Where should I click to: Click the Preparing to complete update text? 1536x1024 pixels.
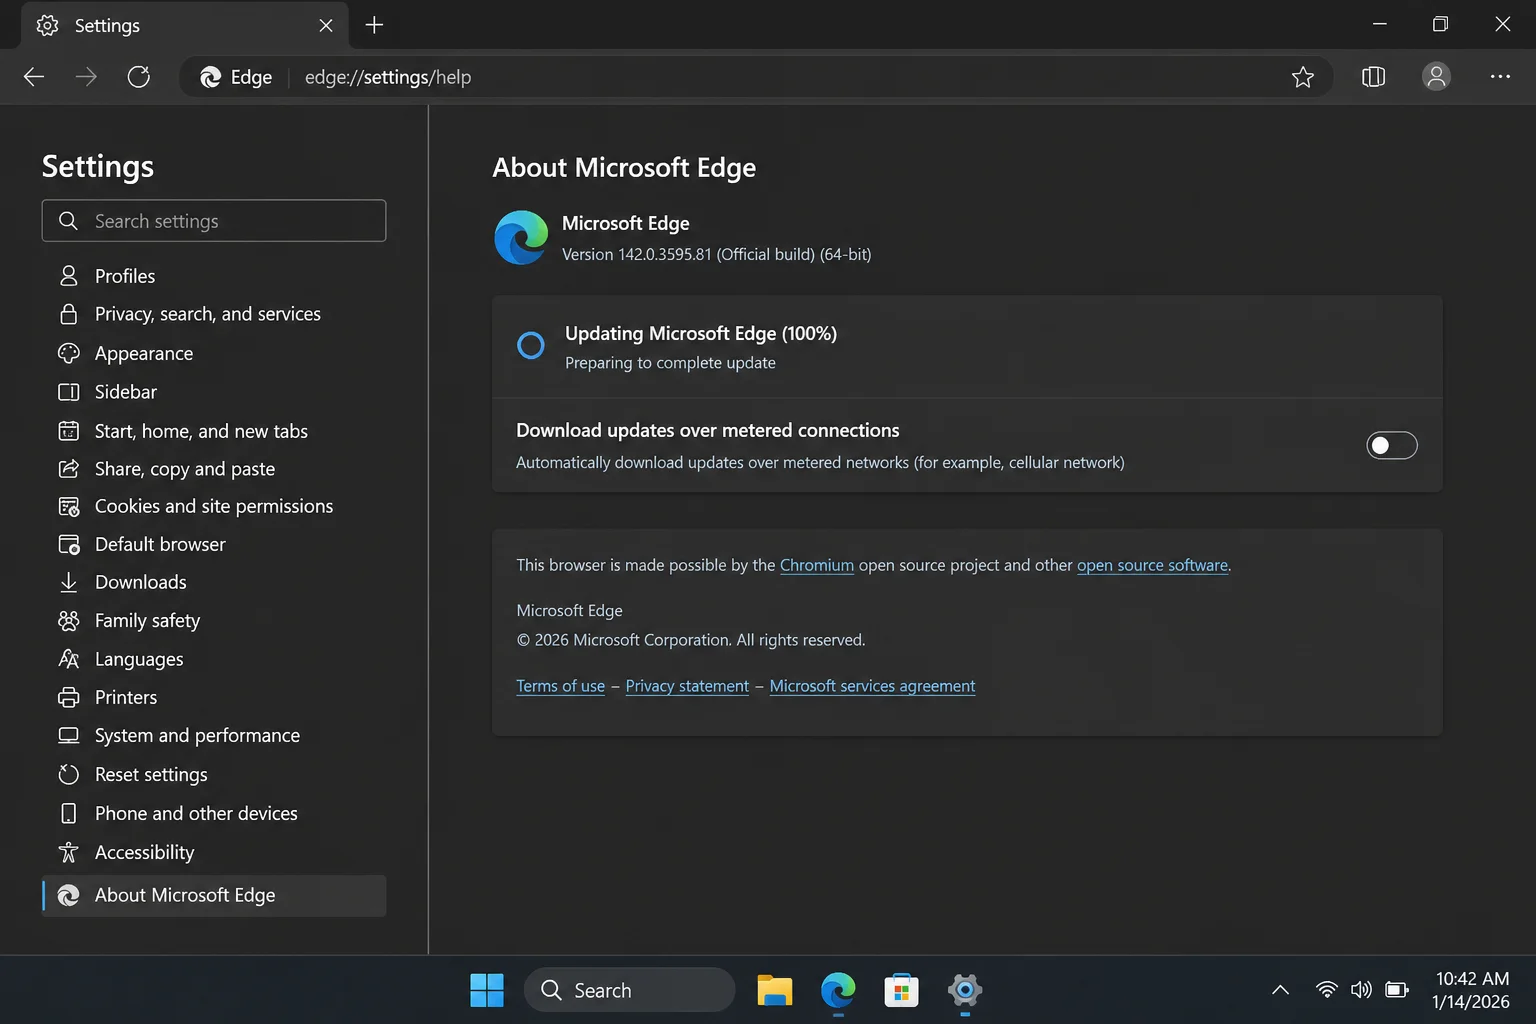[670, 363]
